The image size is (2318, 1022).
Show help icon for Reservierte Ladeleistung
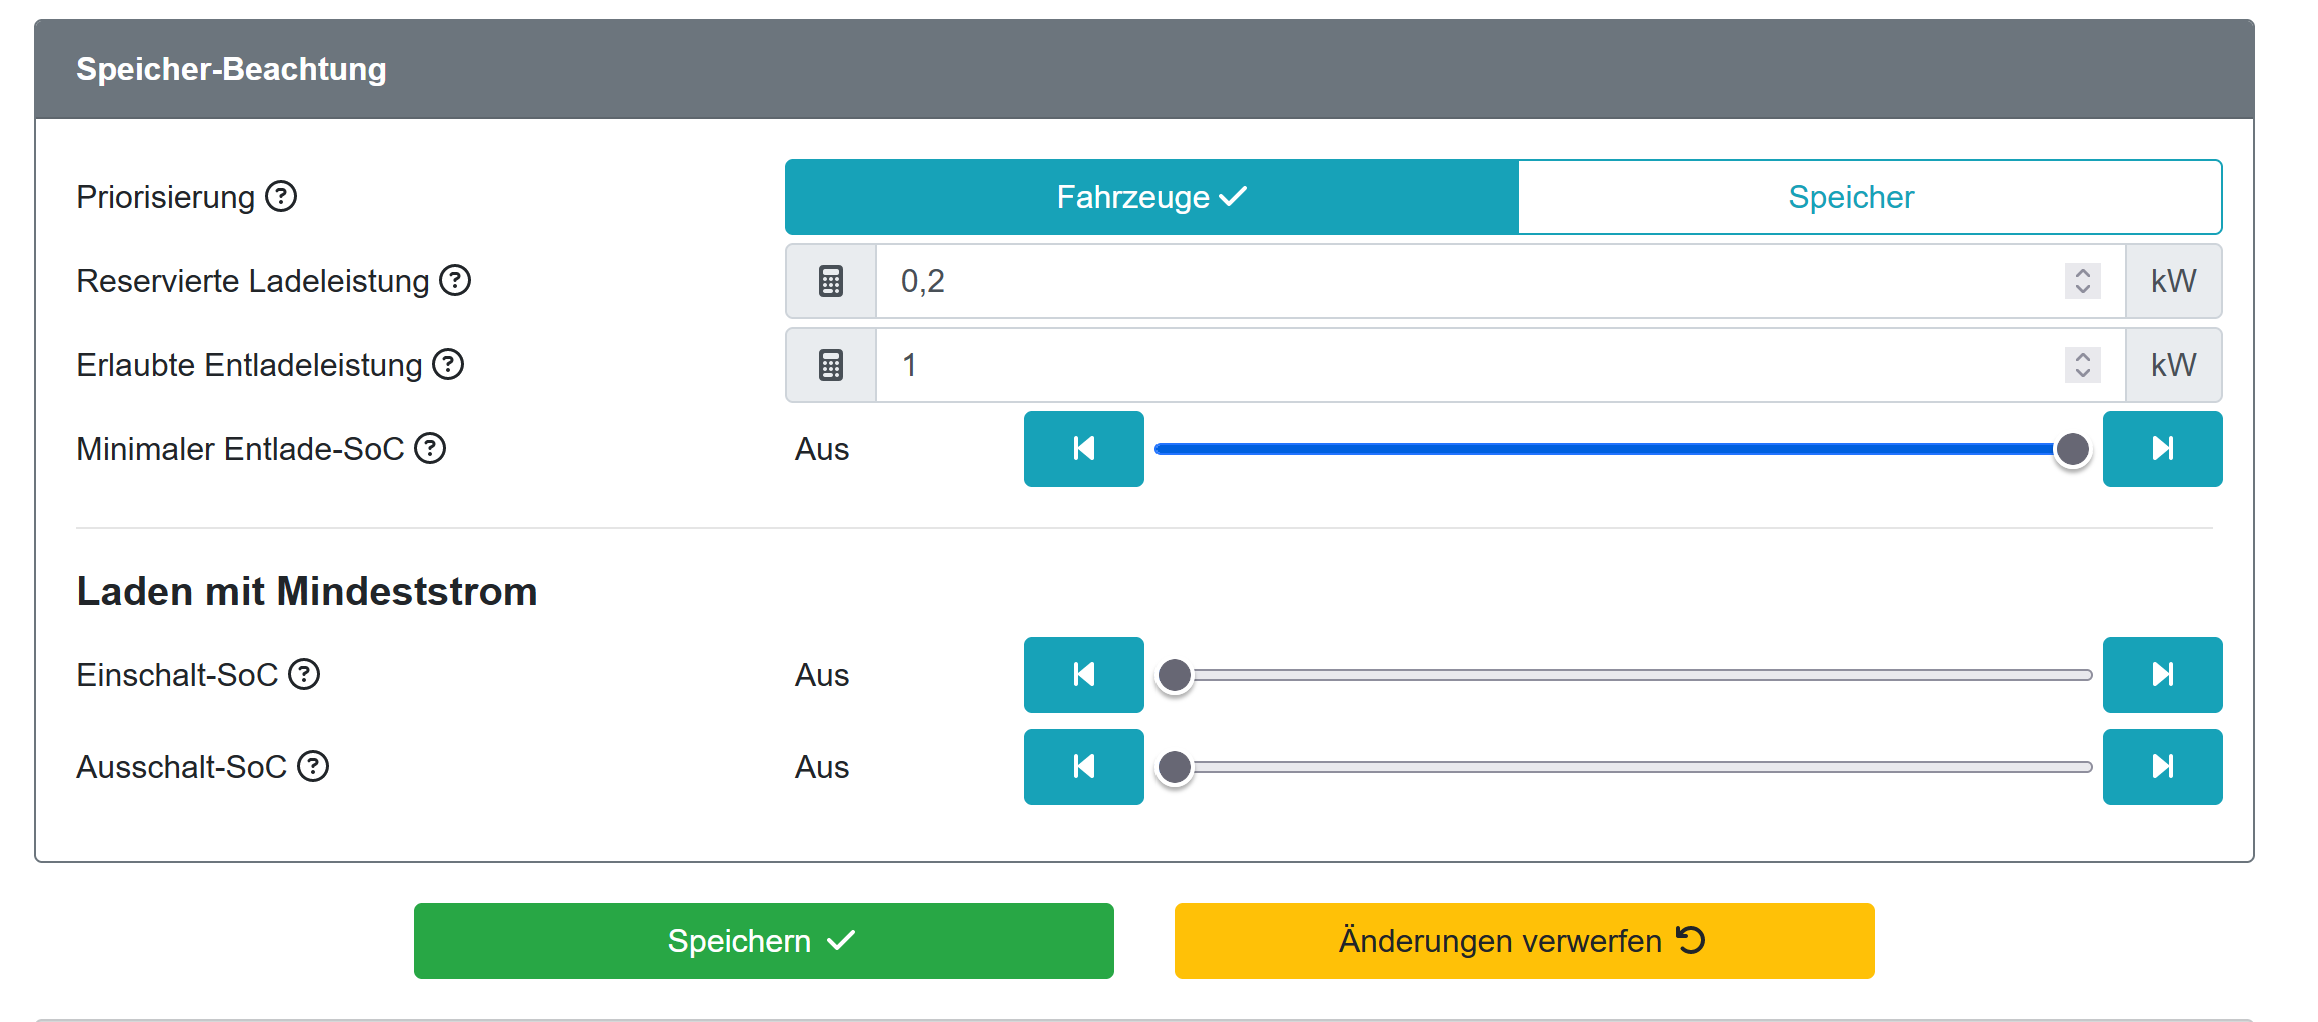tap(455, 281)
